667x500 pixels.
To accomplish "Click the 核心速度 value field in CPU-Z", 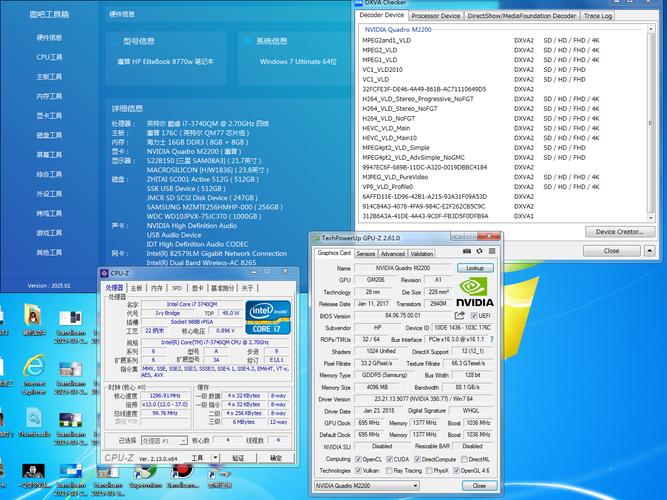I will pos(165,396).
